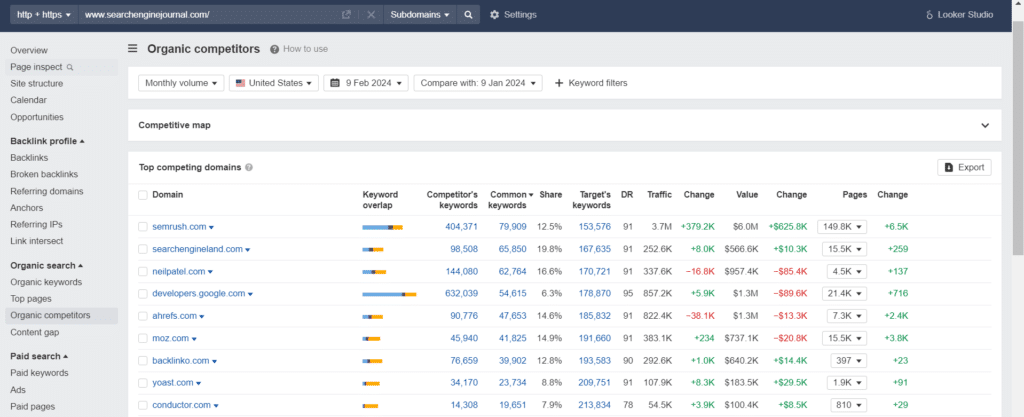1024x417 pixels.
Task: Add Keyword filters
Action: click(x=590, y=83)
